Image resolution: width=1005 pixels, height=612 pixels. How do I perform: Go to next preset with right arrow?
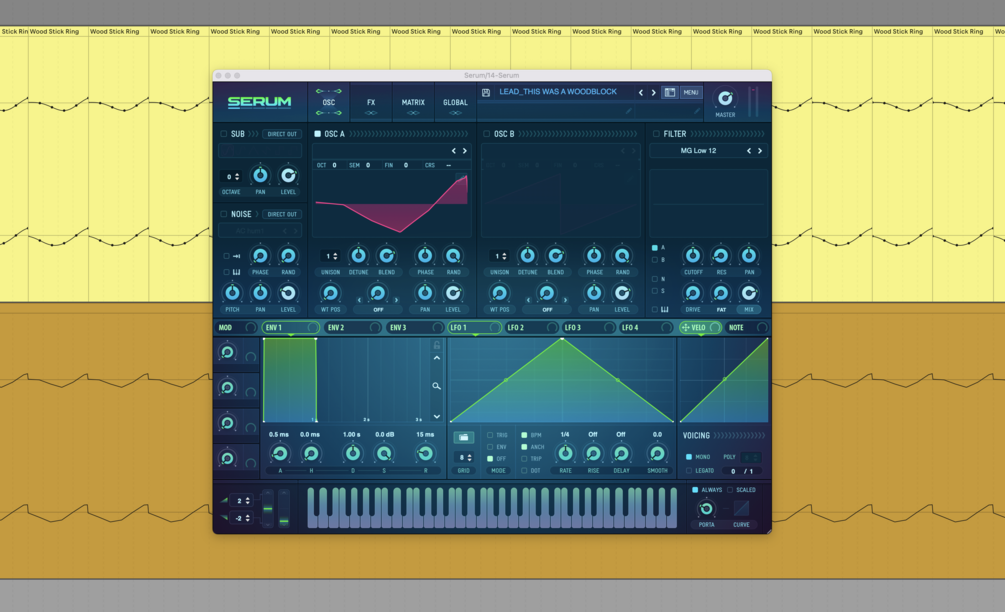click(x=654, y=92)
